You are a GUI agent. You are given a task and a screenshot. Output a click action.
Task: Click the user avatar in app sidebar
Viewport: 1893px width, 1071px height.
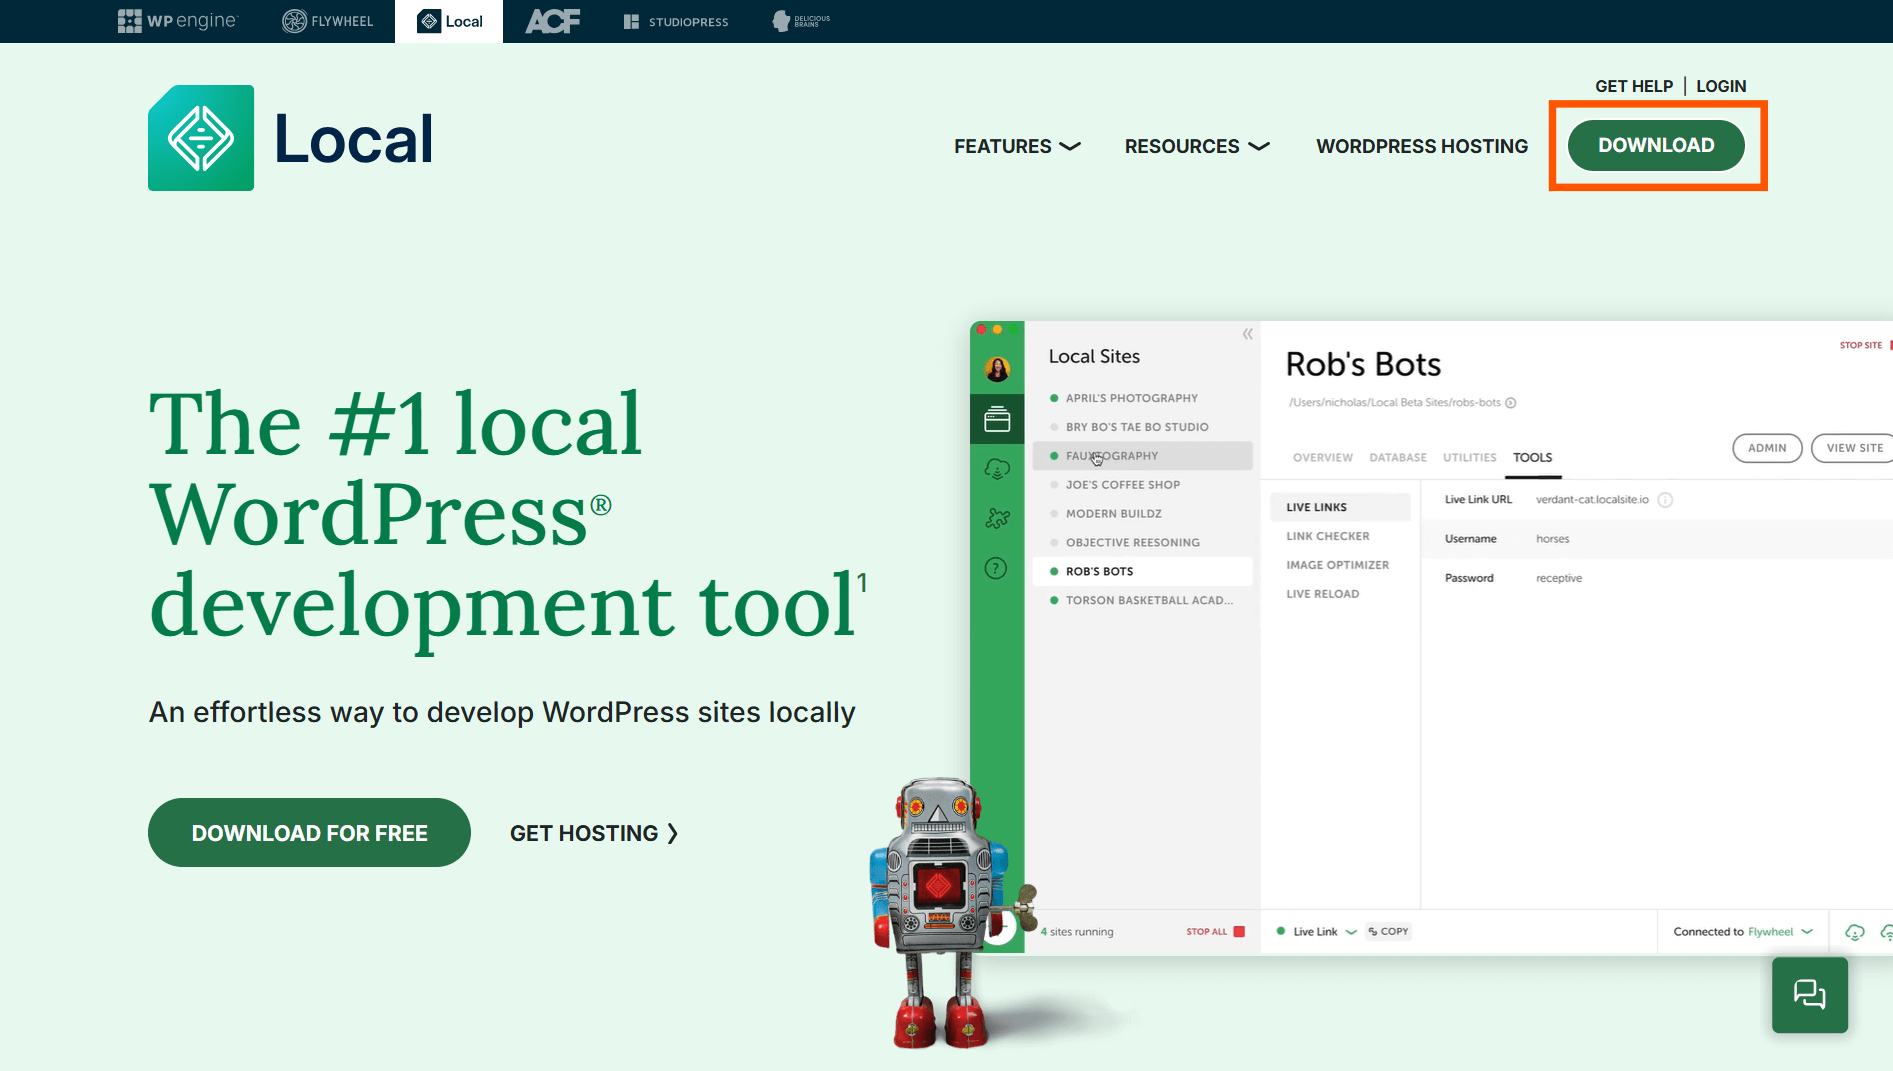click(997, 369)
